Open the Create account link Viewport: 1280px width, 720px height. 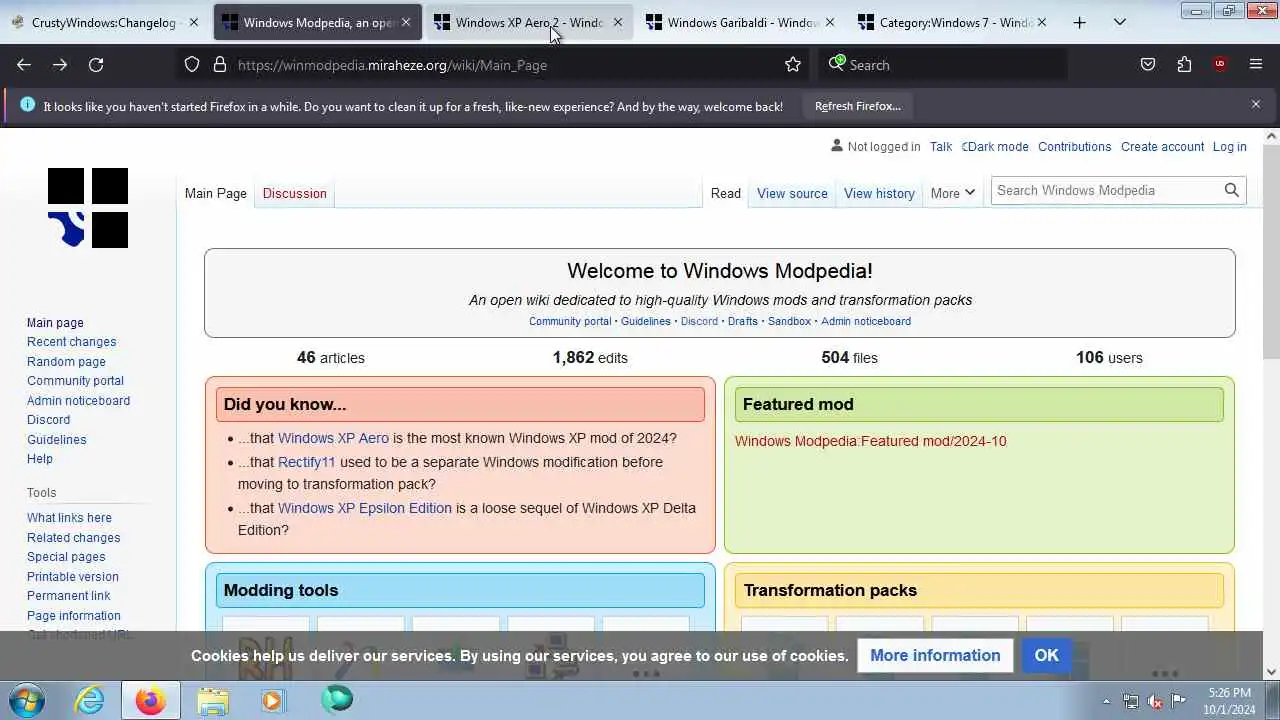pos(1162,146)
